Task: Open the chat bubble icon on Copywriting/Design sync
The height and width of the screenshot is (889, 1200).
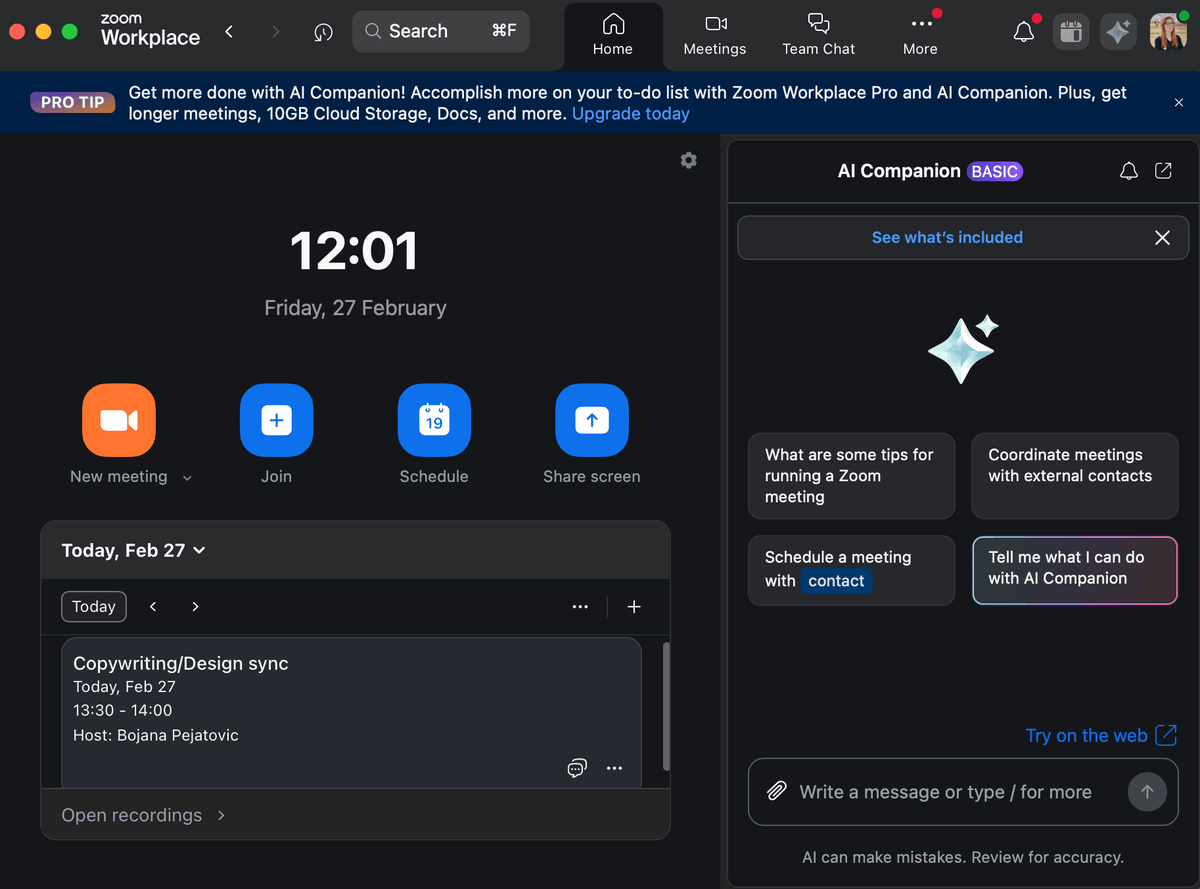Action: (x=577, y=768)
